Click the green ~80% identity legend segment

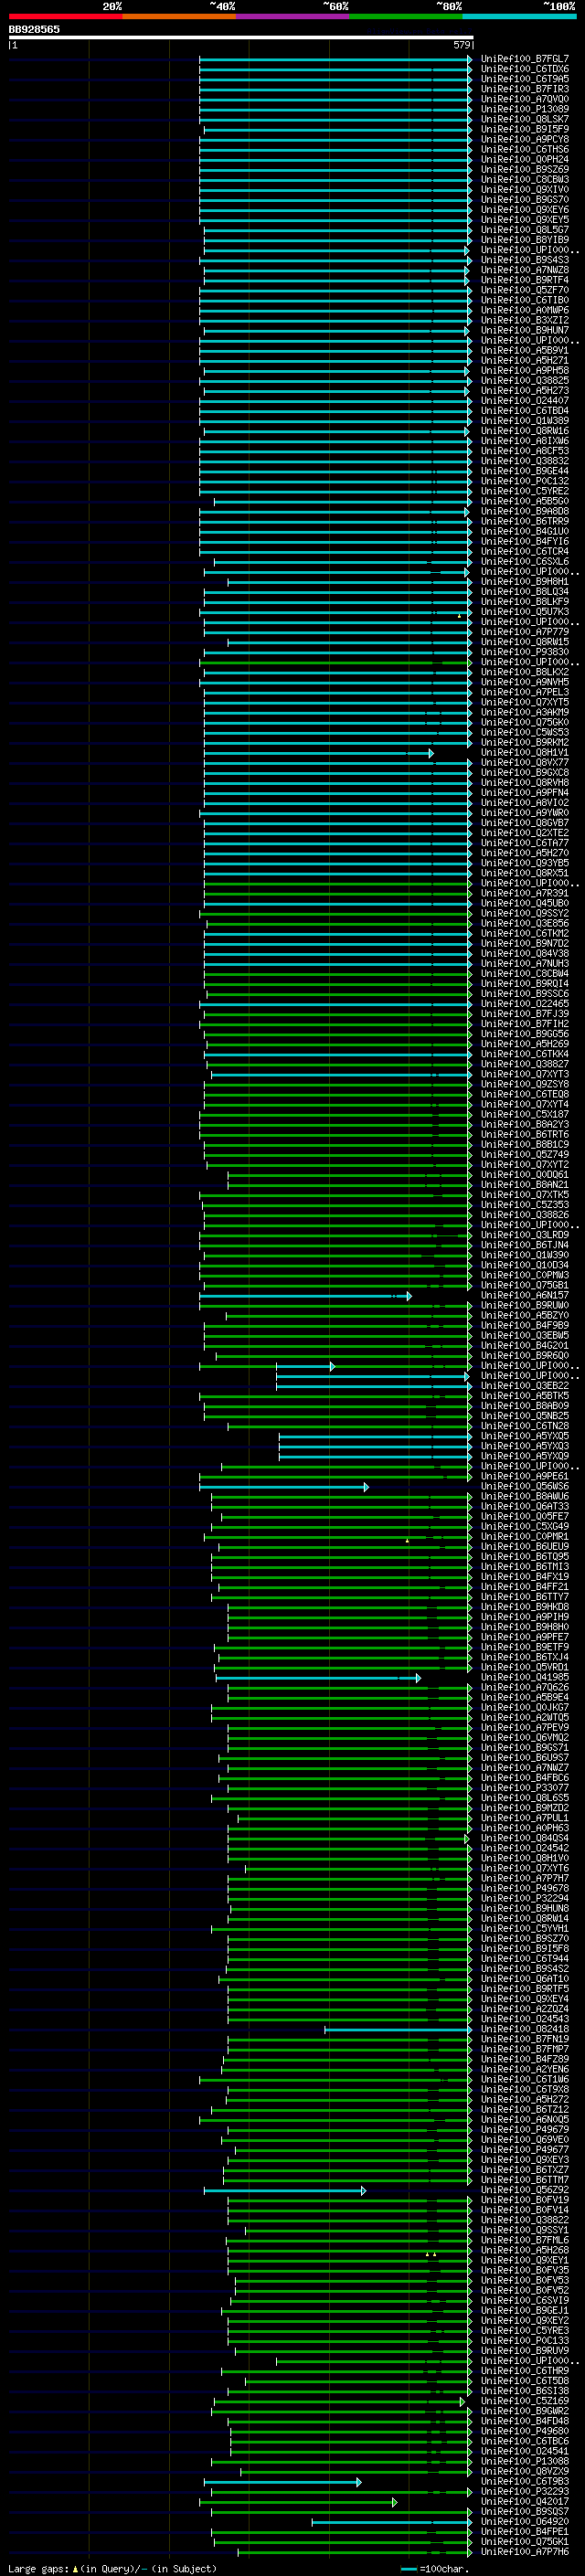(406, 16)
